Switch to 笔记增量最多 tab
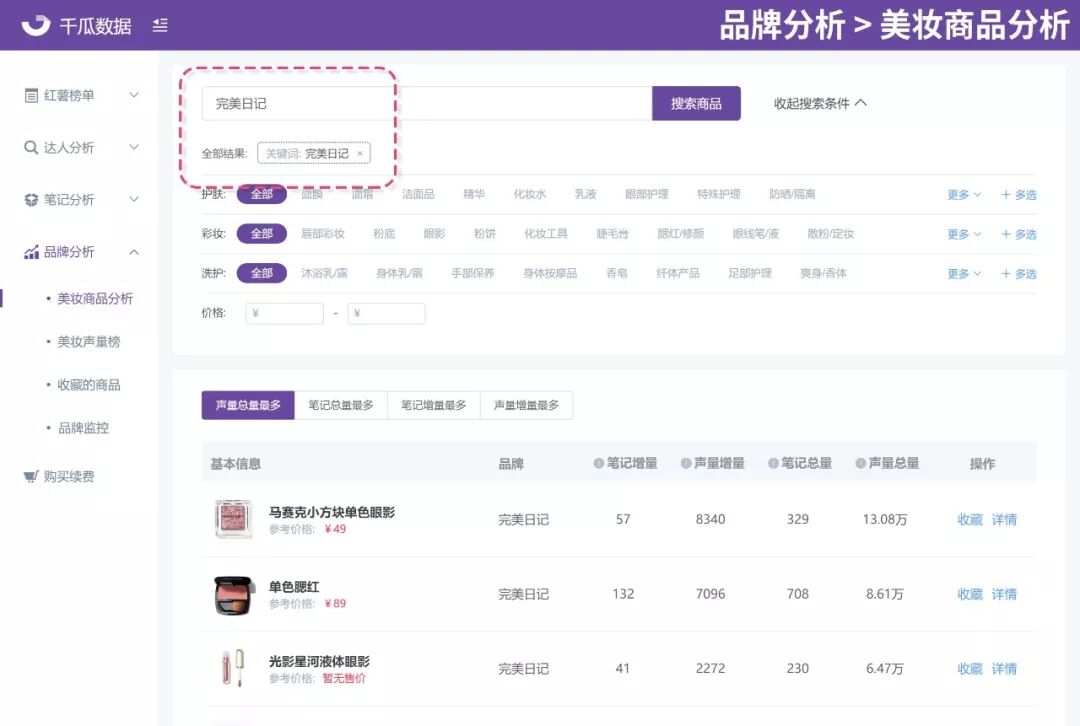This screenshot has width=1080, height=726. 434,405
